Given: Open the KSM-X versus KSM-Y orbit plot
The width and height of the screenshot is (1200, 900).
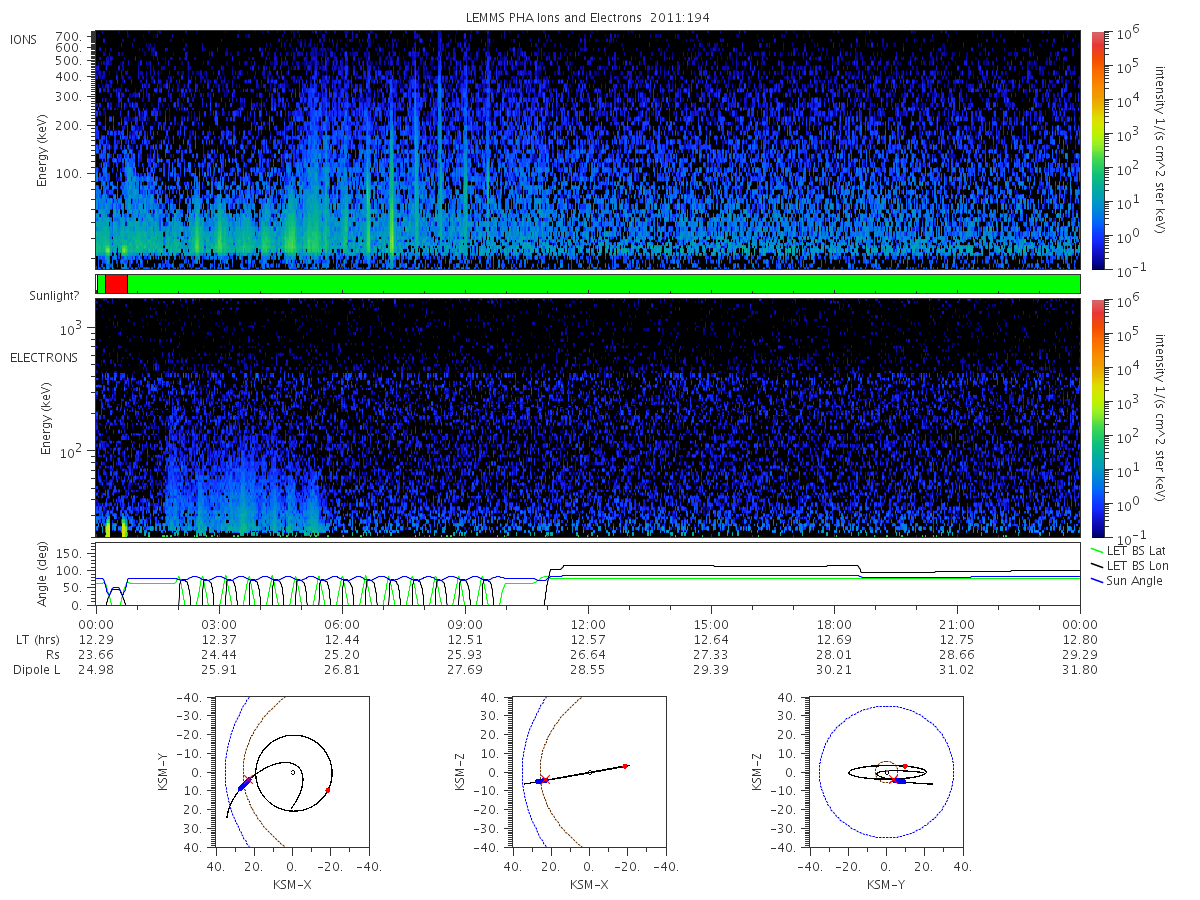Looking at the screenshot, I should point(291,772).
